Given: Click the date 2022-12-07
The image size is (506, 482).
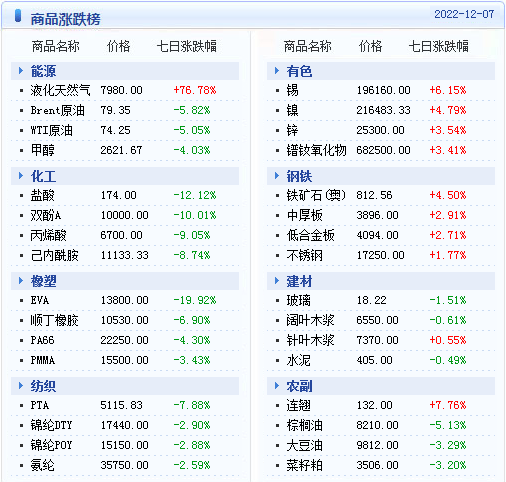Looking at the screenshot, I should click(x=464, y=14).
